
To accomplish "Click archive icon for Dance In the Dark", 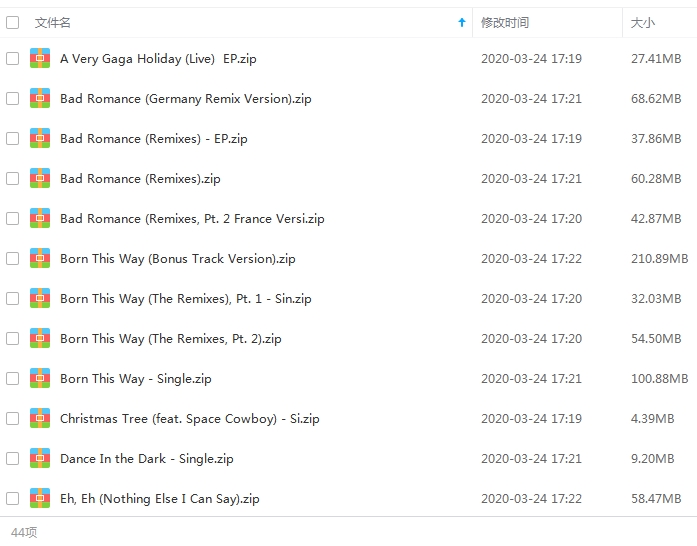I will coord(40,458).
